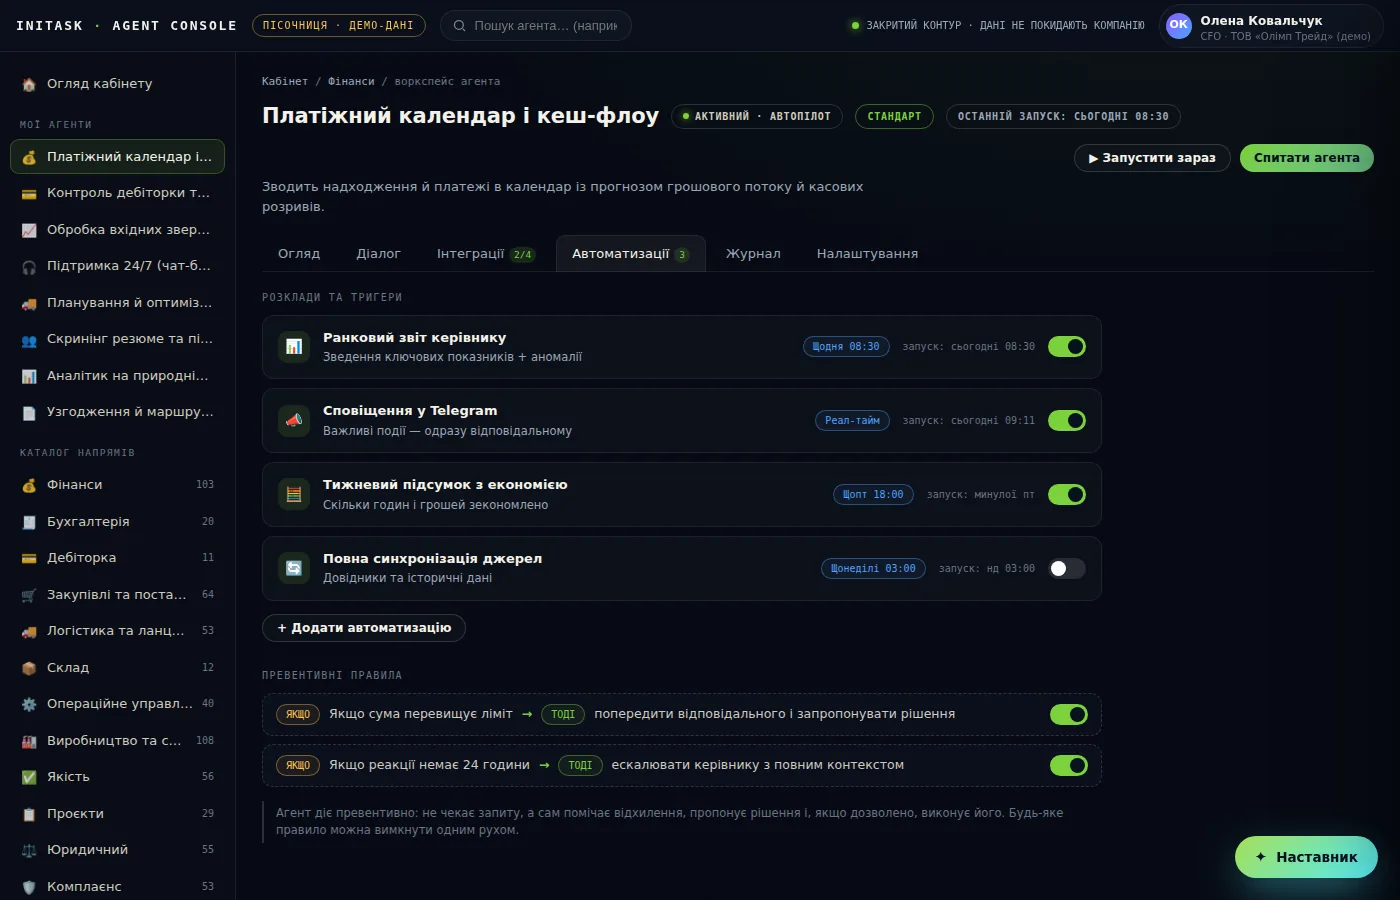Screen dimensions: 1400x900
Task: Disable the Ранковий звіт керівнику toggle
Action: (x=1067, y=347)
